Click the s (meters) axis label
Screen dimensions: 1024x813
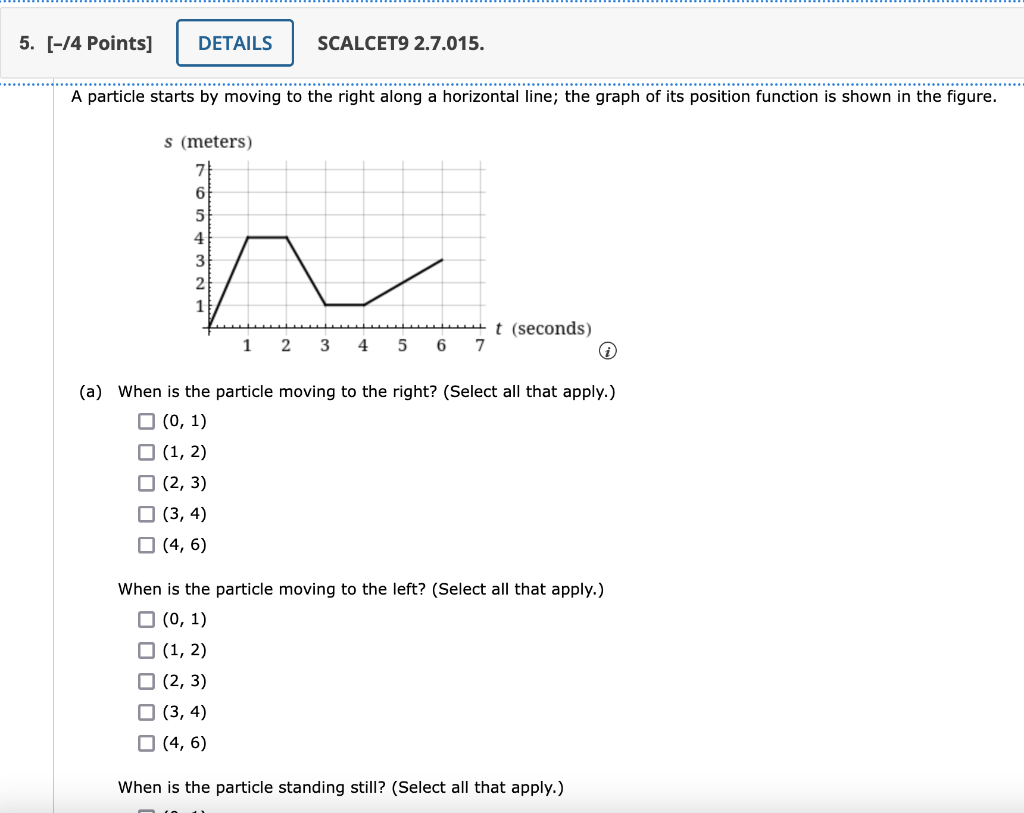[209, 142]
